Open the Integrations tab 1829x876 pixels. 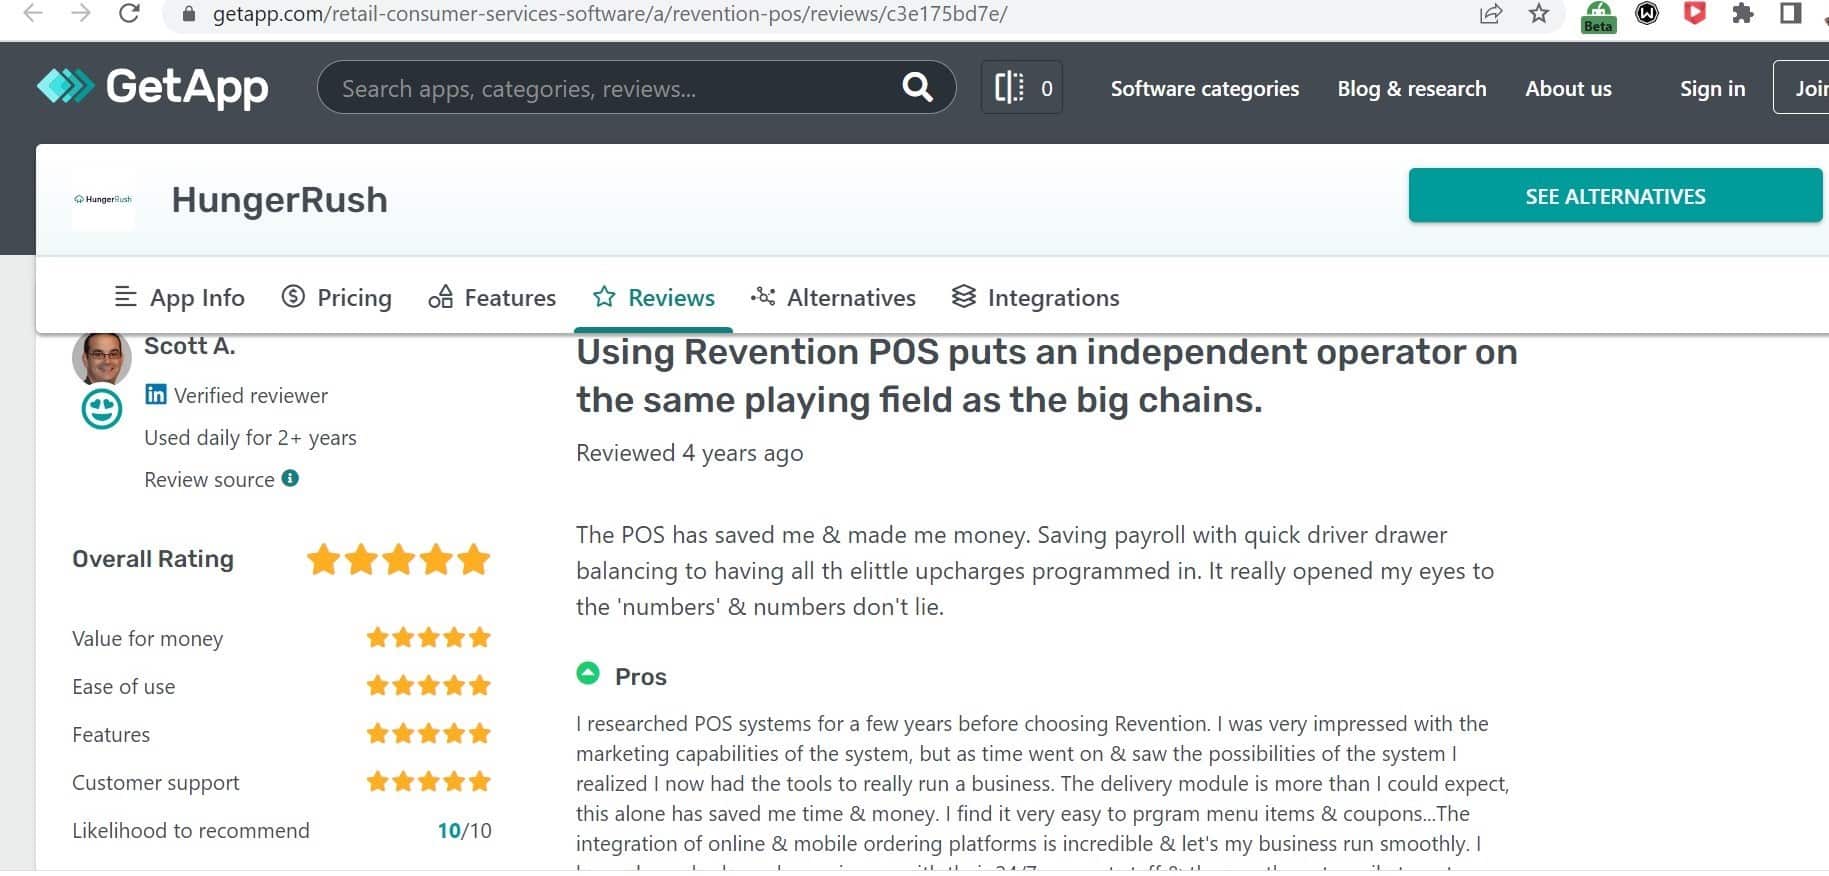click(1035, 297)
